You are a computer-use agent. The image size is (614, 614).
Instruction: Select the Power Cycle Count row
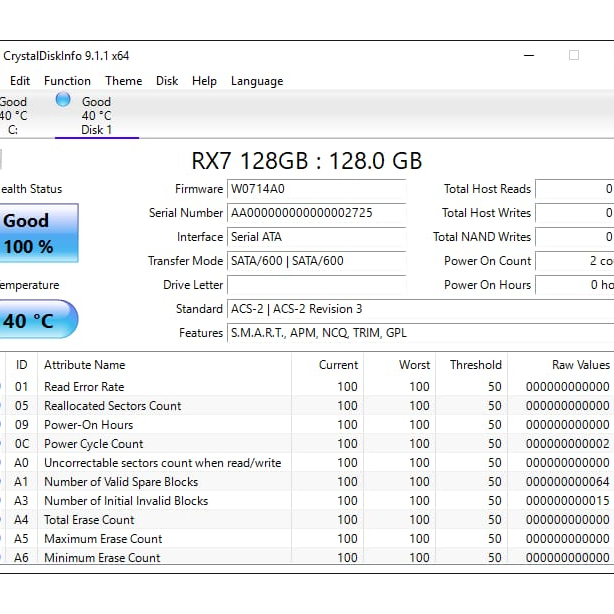307,444
